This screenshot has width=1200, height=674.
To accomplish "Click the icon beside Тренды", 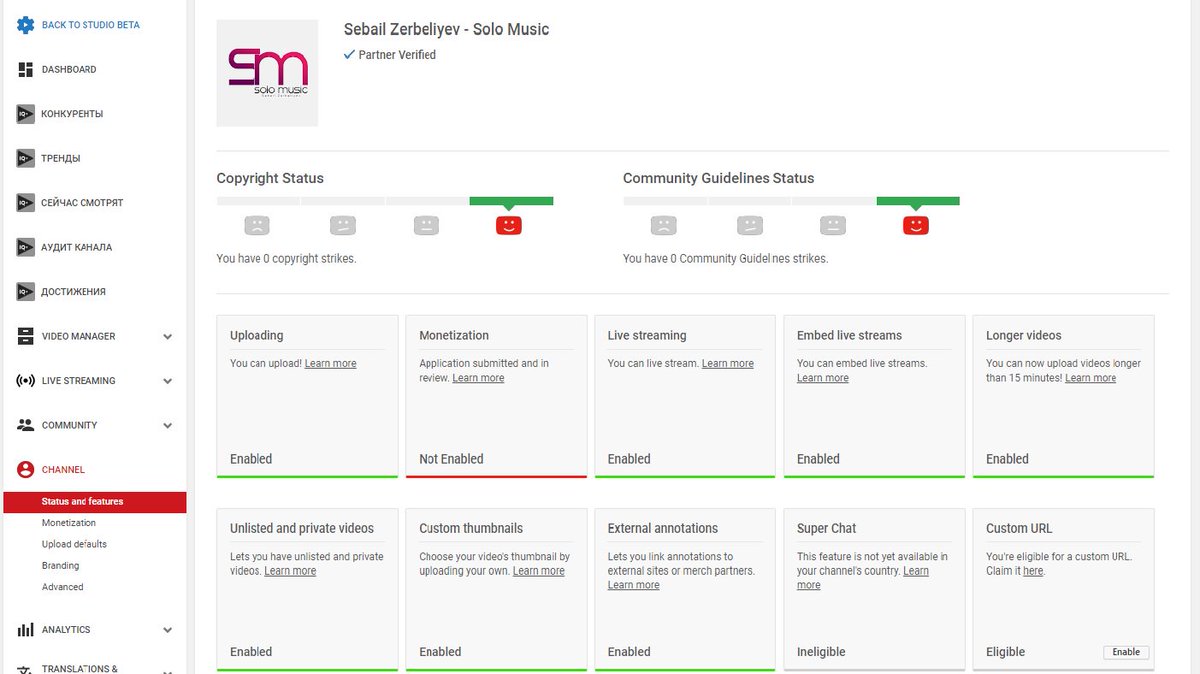I will pyautogui.click(x=25, y=158).
